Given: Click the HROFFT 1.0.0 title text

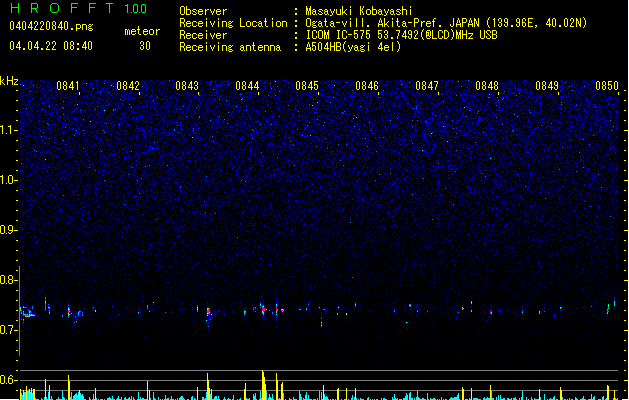Looking at the screenshot, I should (x=79, y=8).
